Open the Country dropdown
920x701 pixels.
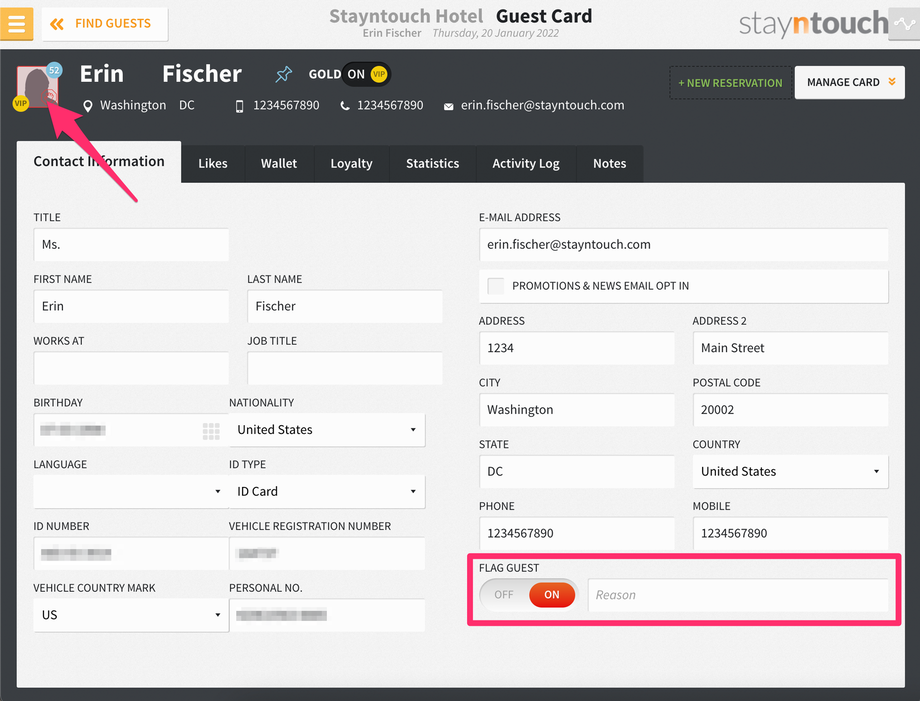(790, 472)
